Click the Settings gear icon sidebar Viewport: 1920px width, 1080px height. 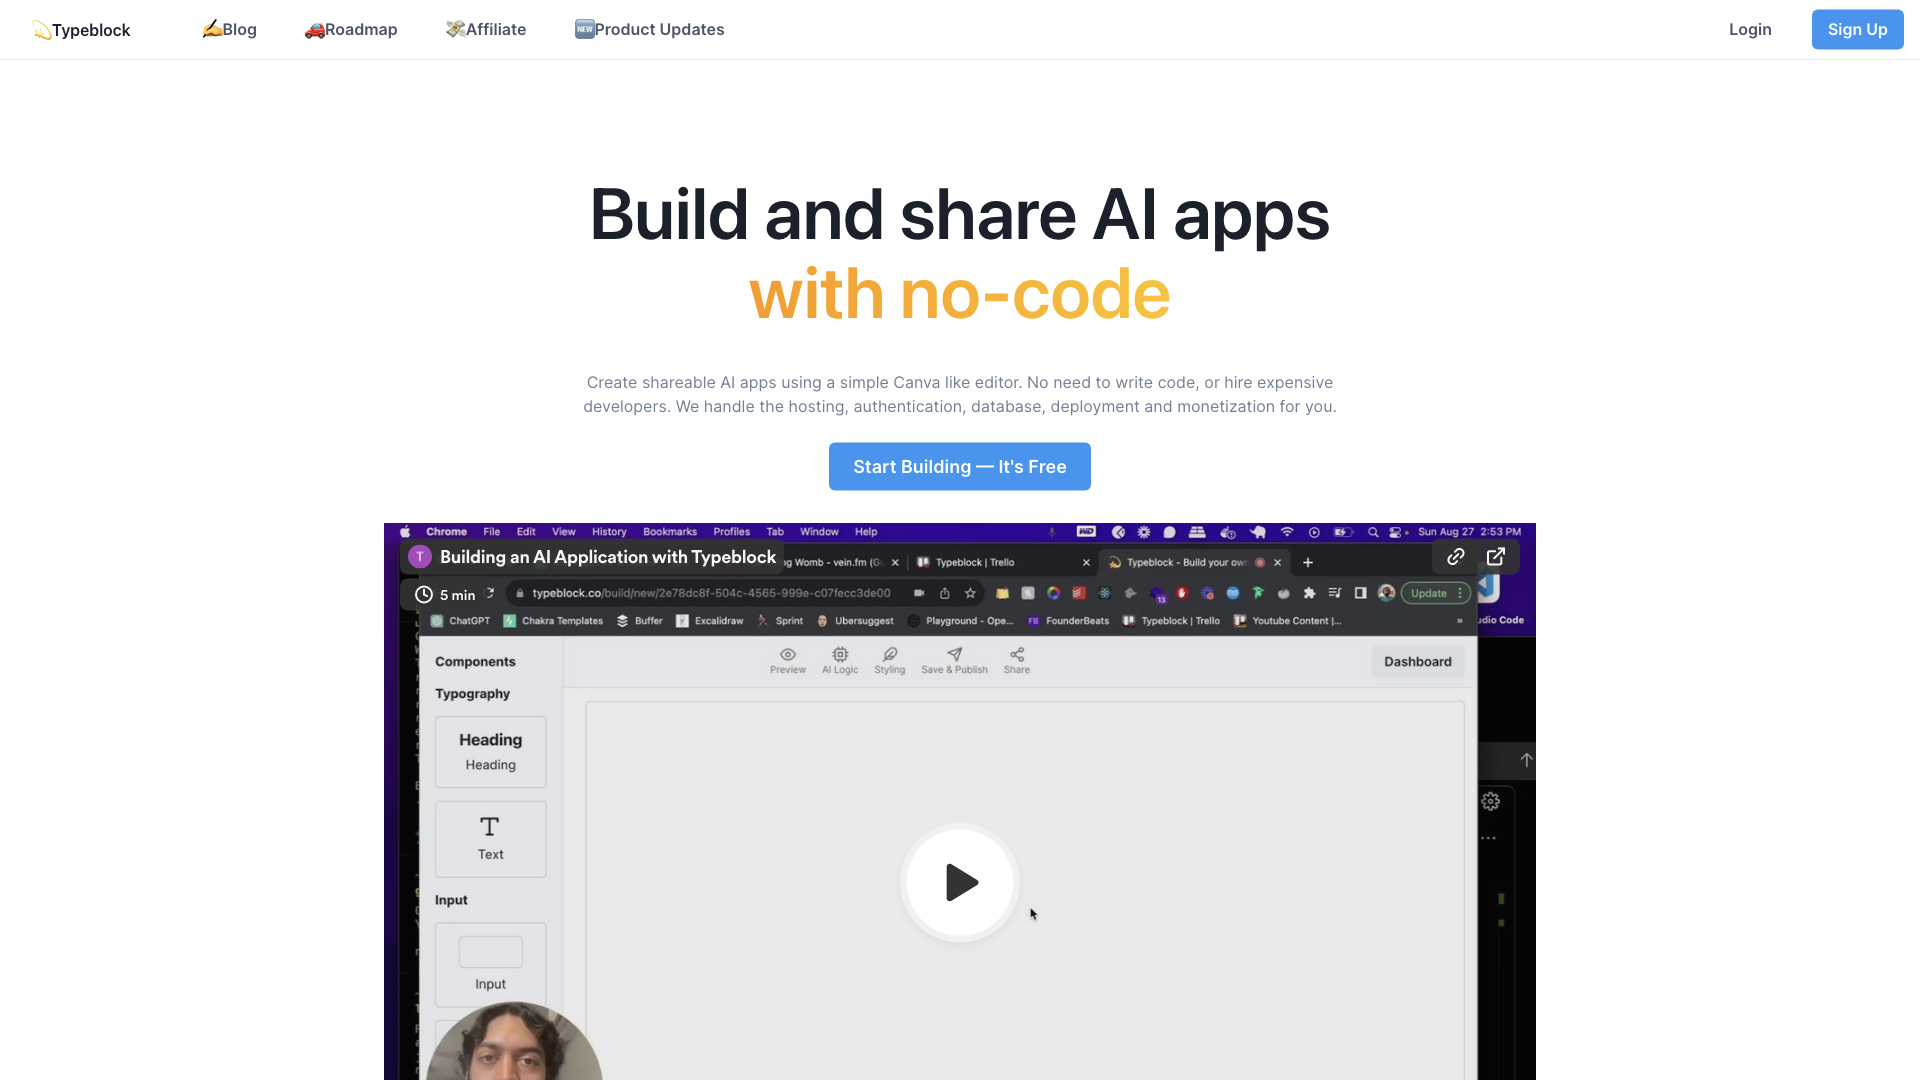tap(1490, 800)
